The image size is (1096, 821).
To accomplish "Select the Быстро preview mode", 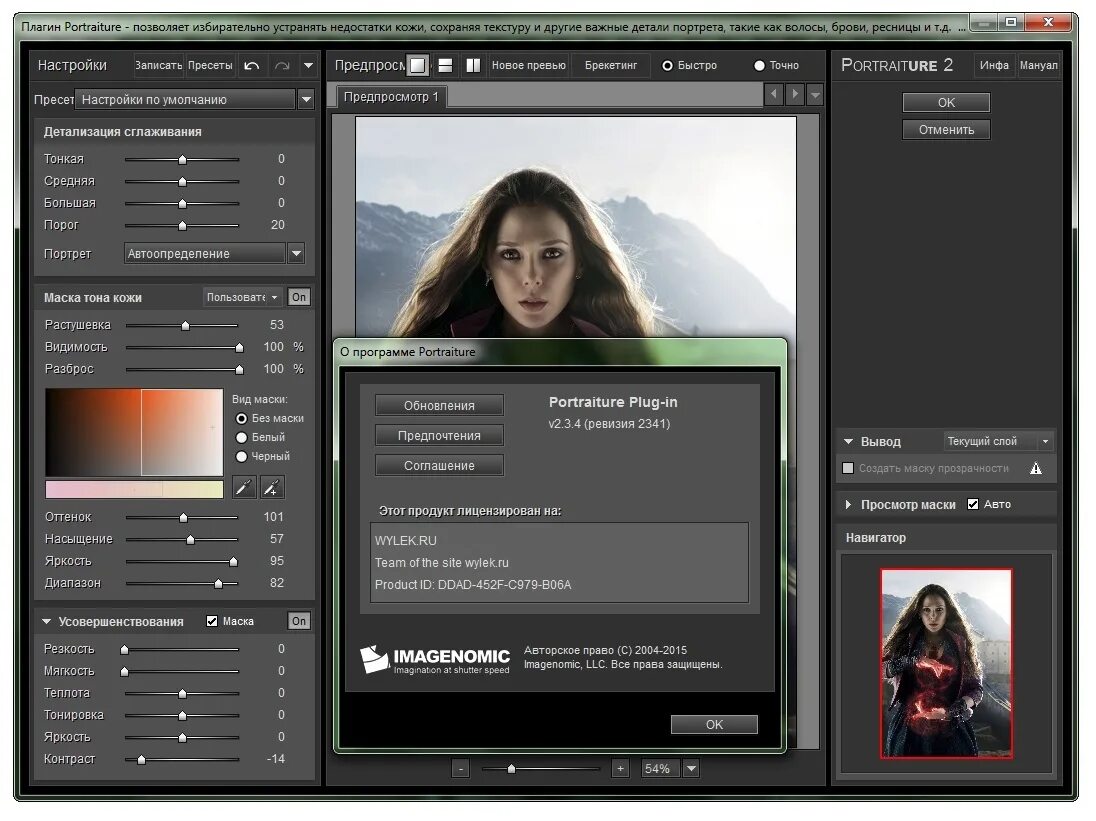I will 668,66.
